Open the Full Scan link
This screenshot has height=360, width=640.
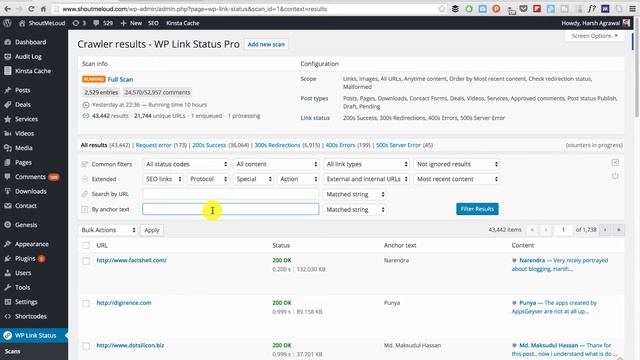(120, 79)
